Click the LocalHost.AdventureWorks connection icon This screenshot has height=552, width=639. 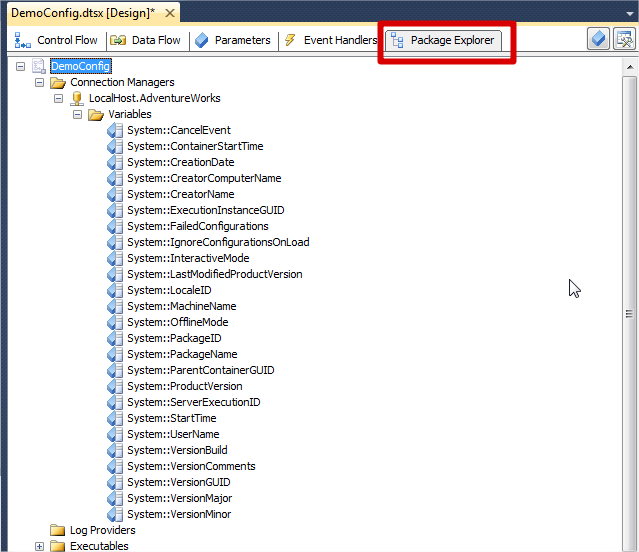coord(77,98)
